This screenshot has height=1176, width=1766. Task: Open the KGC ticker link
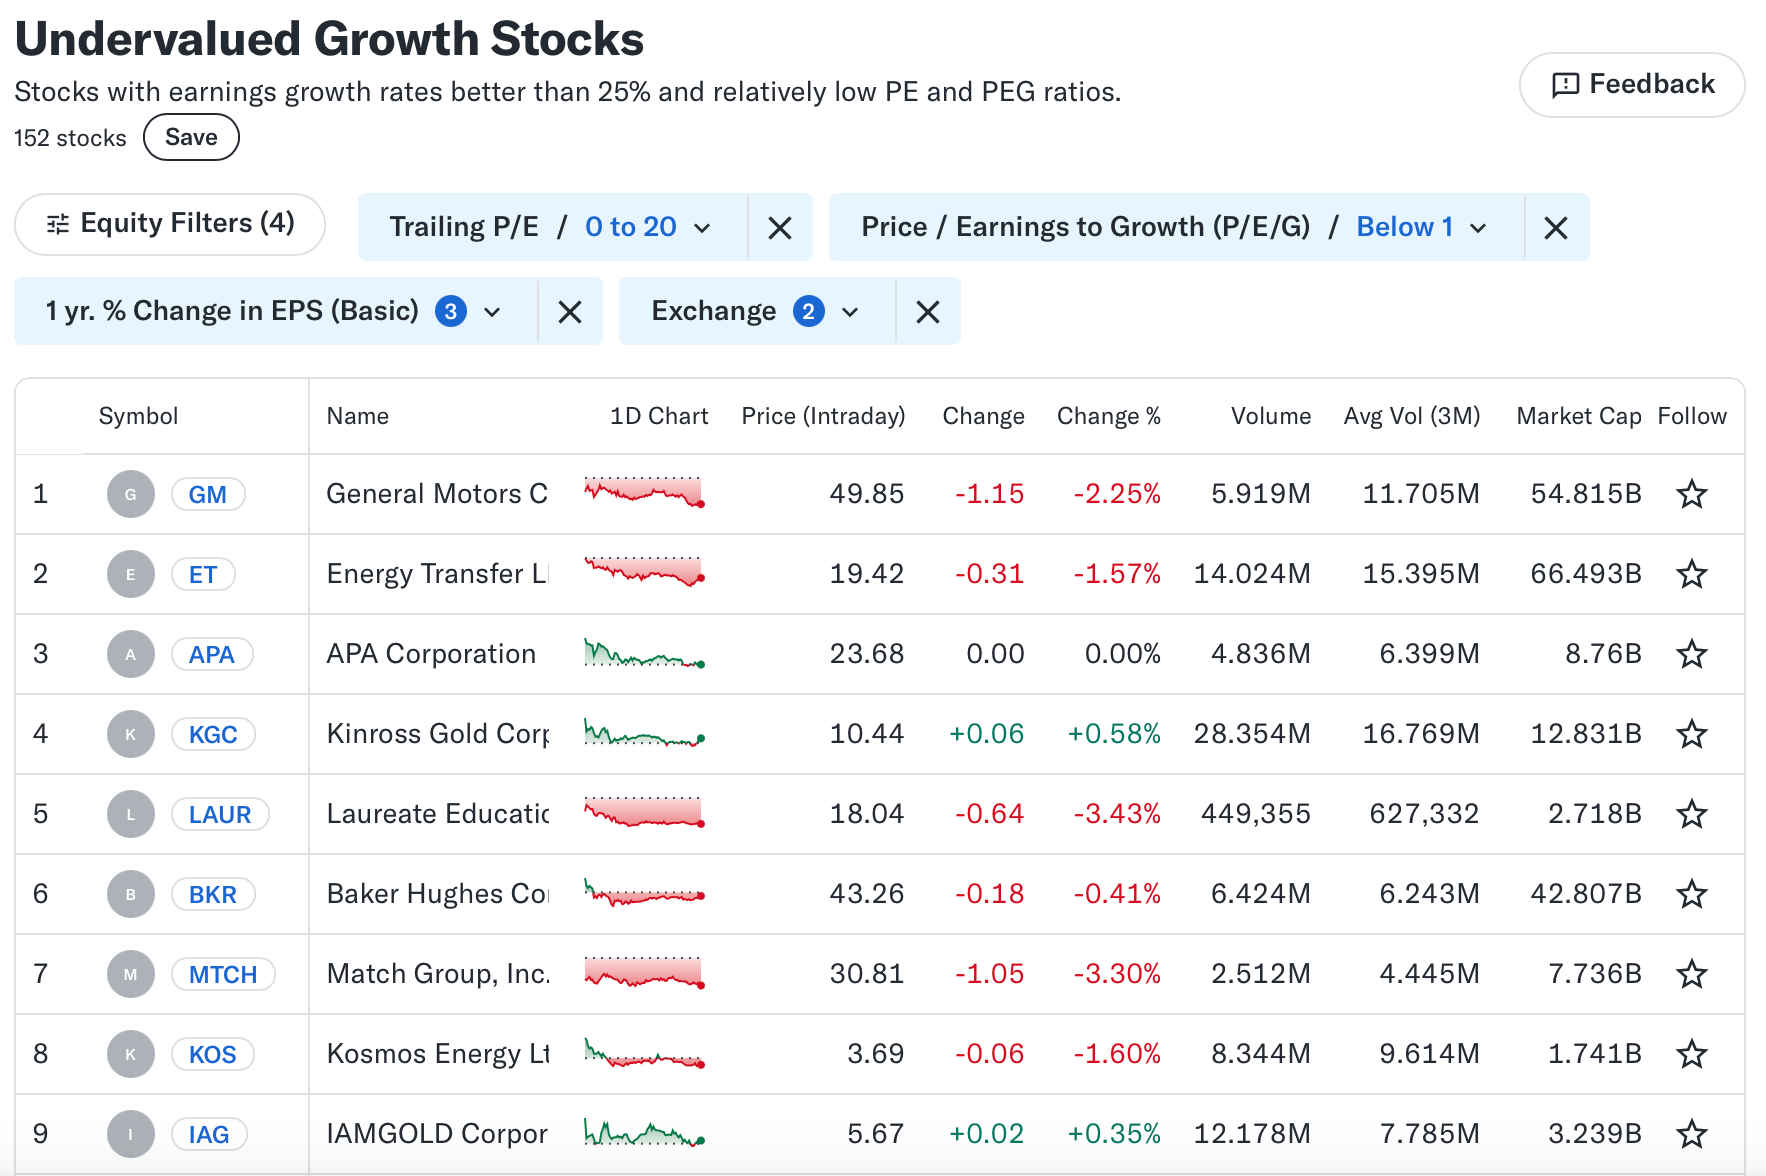[x=213, y=734]
